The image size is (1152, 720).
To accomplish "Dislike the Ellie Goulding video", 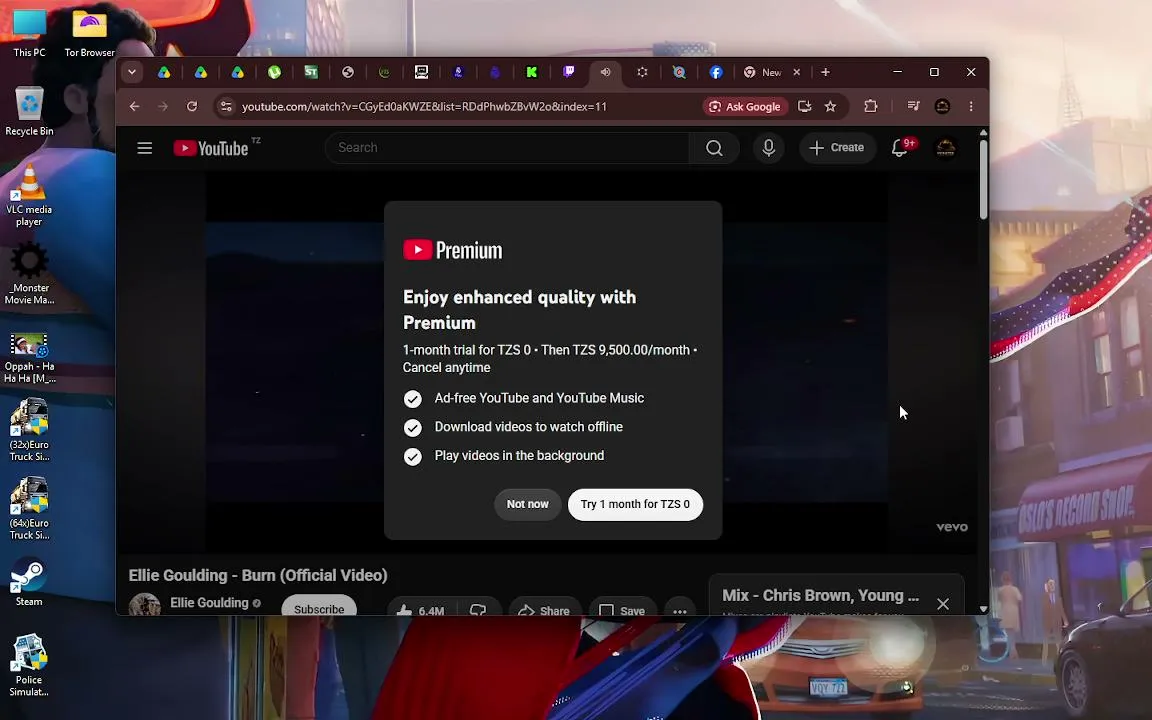I will 478,610.
